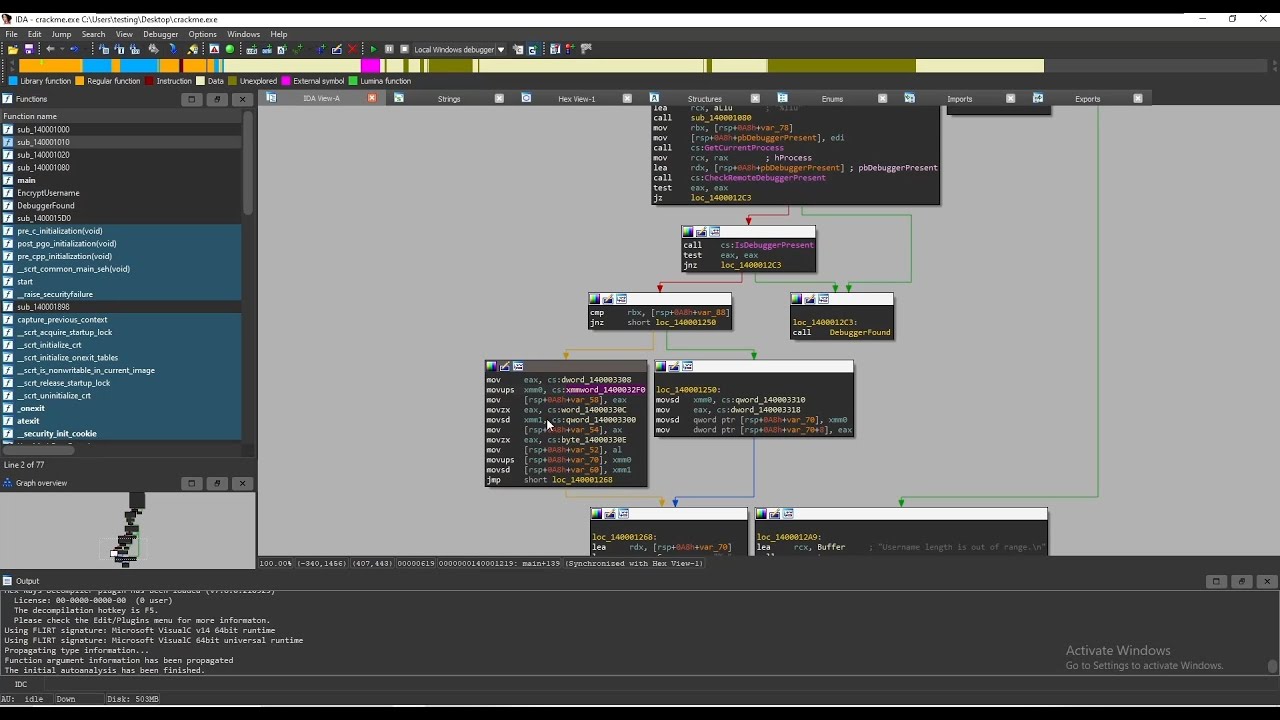Click the Regular function legend swatch

pos(80,81)
